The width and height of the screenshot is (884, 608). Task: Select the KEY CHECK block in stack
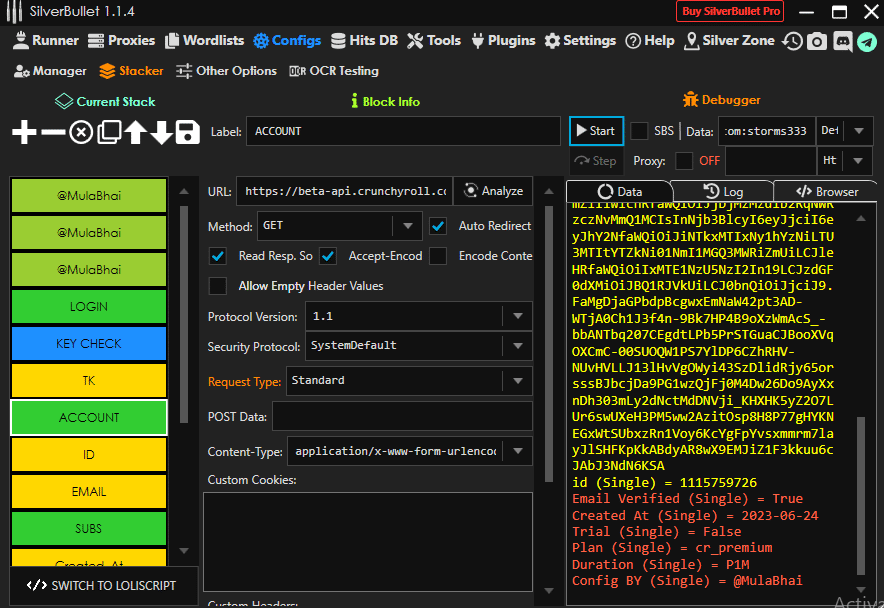(x=89, y=343)
